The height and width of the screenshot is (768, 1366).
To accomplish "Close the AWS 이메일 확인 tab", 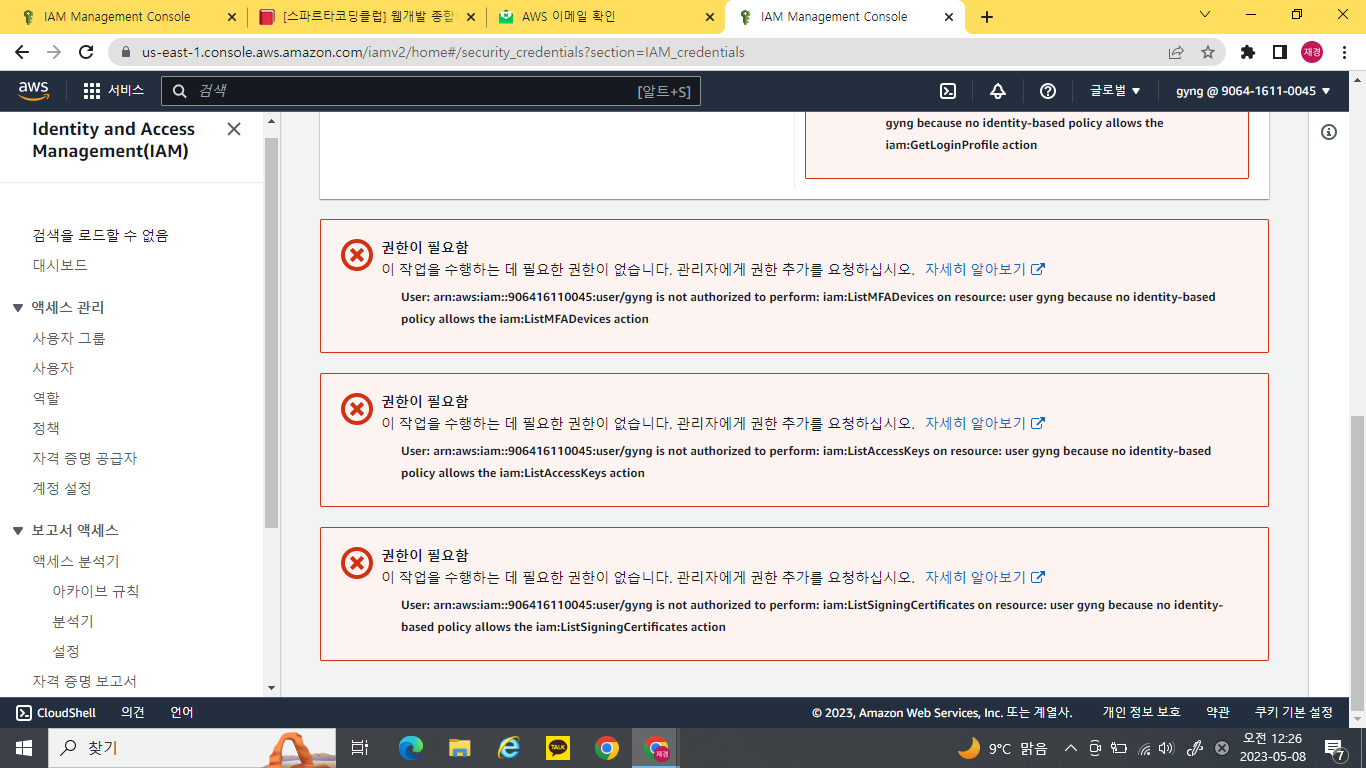I will tap(710, 17).
